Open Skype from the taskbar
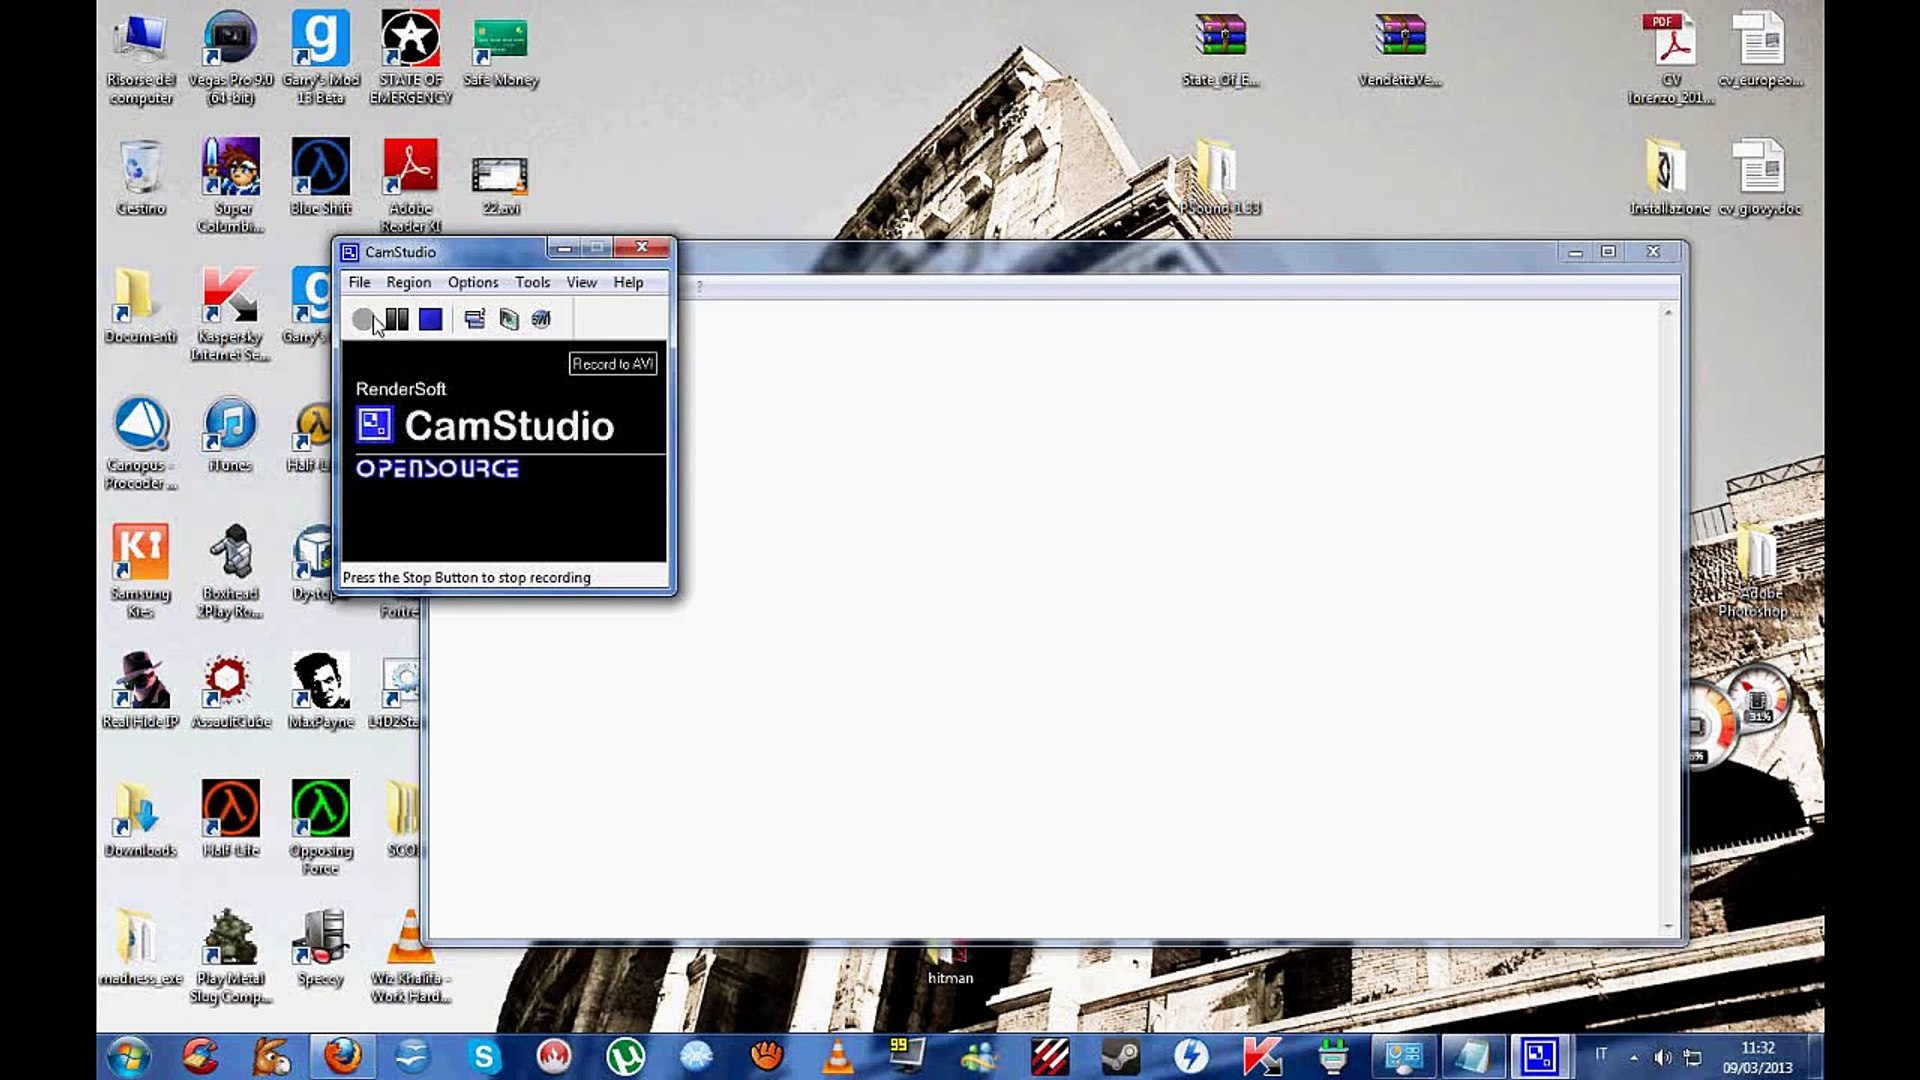The image size is (1920, 1080). 484,1056
